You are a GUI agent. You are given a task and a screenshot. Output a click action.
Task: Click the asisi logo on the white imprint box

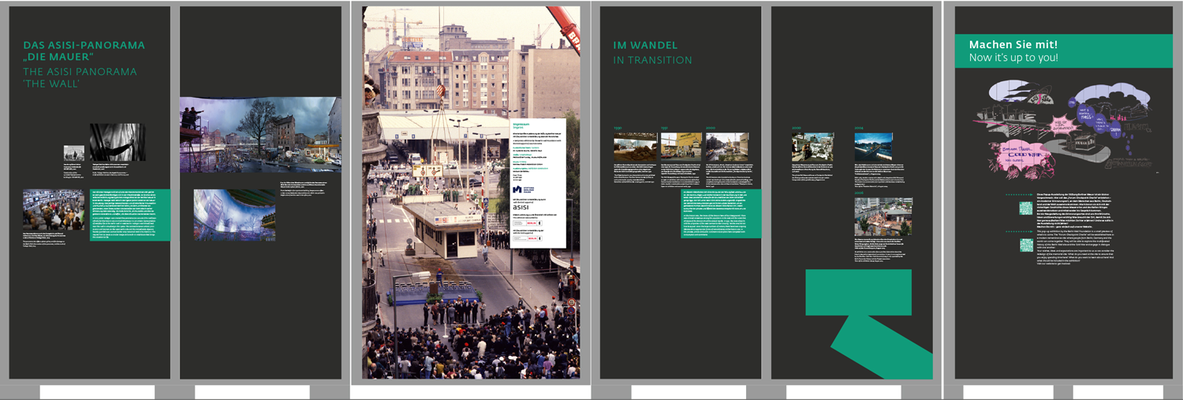point(522,208)
